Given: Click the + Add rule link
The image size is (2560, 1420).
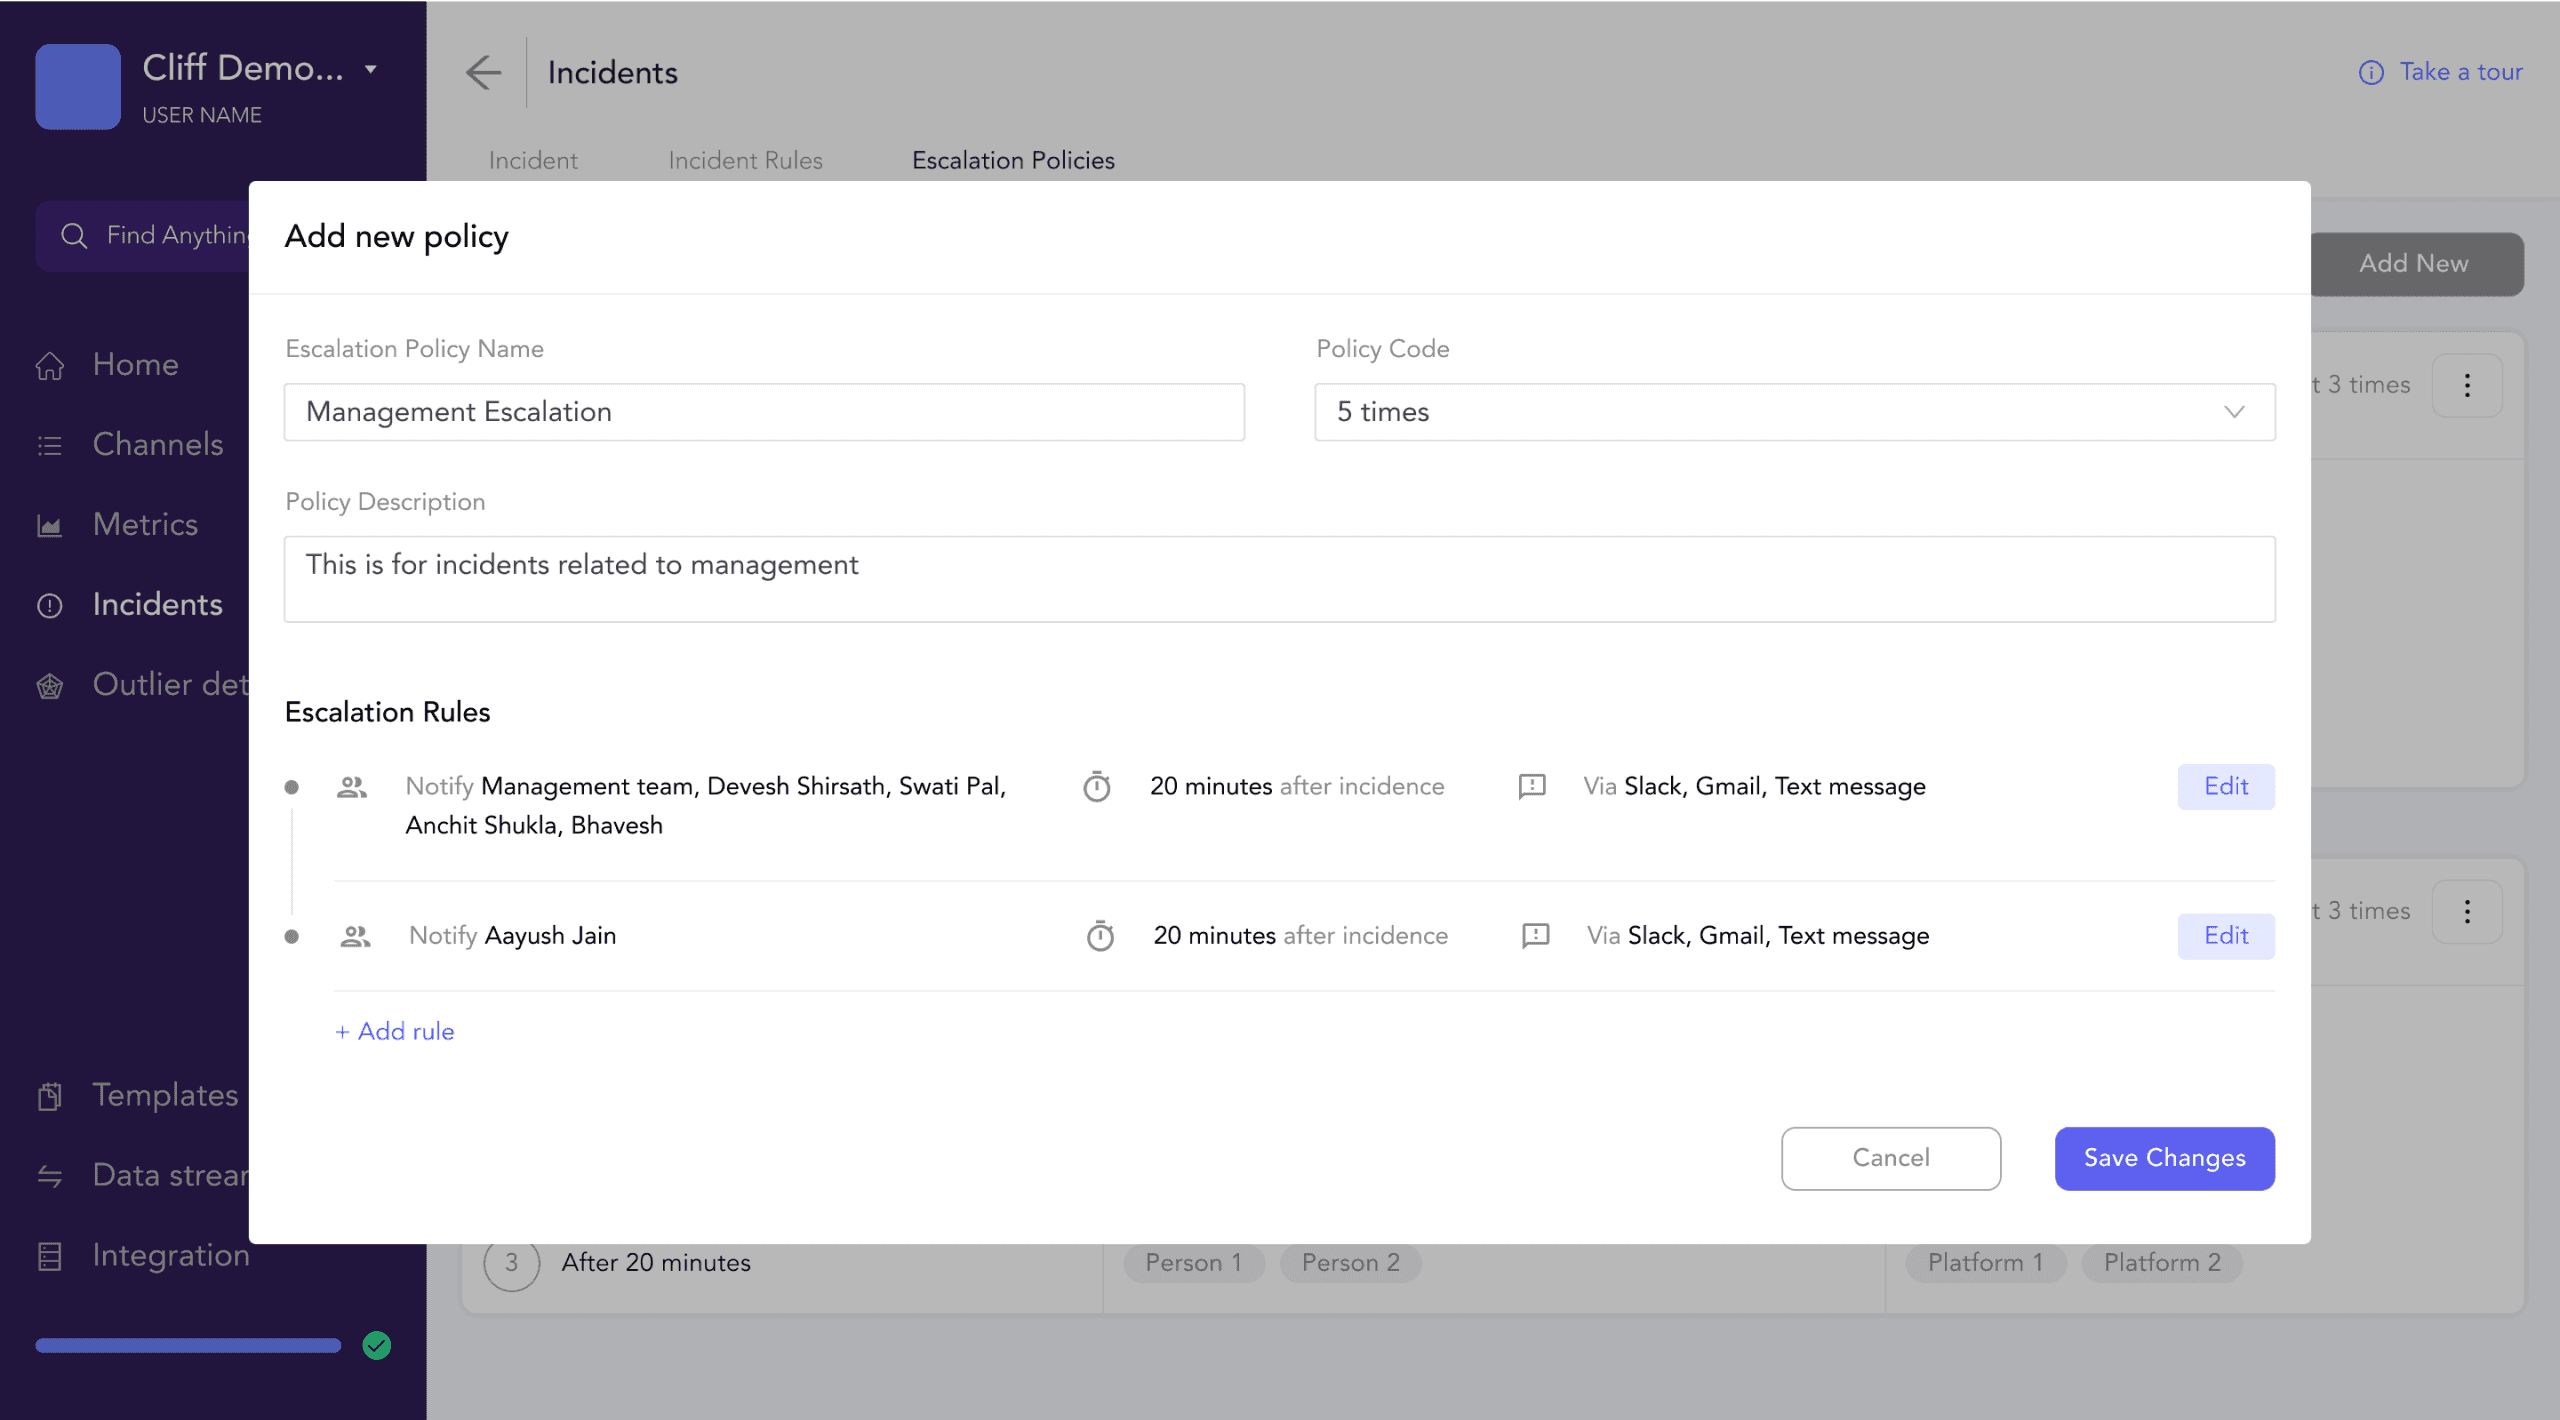Looking at the screenshot, I should pyautogui.click(x=395, y=1032).
